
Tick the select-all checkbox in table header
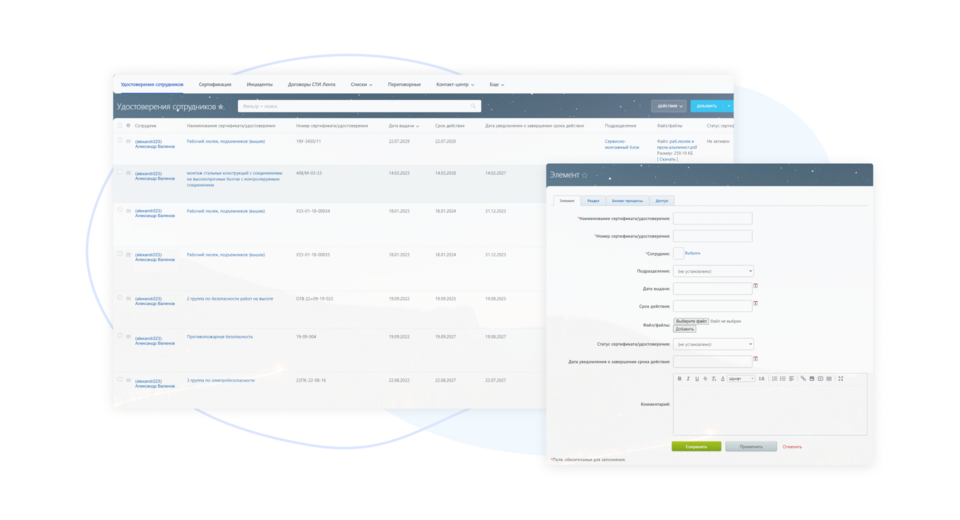(120, 126)
